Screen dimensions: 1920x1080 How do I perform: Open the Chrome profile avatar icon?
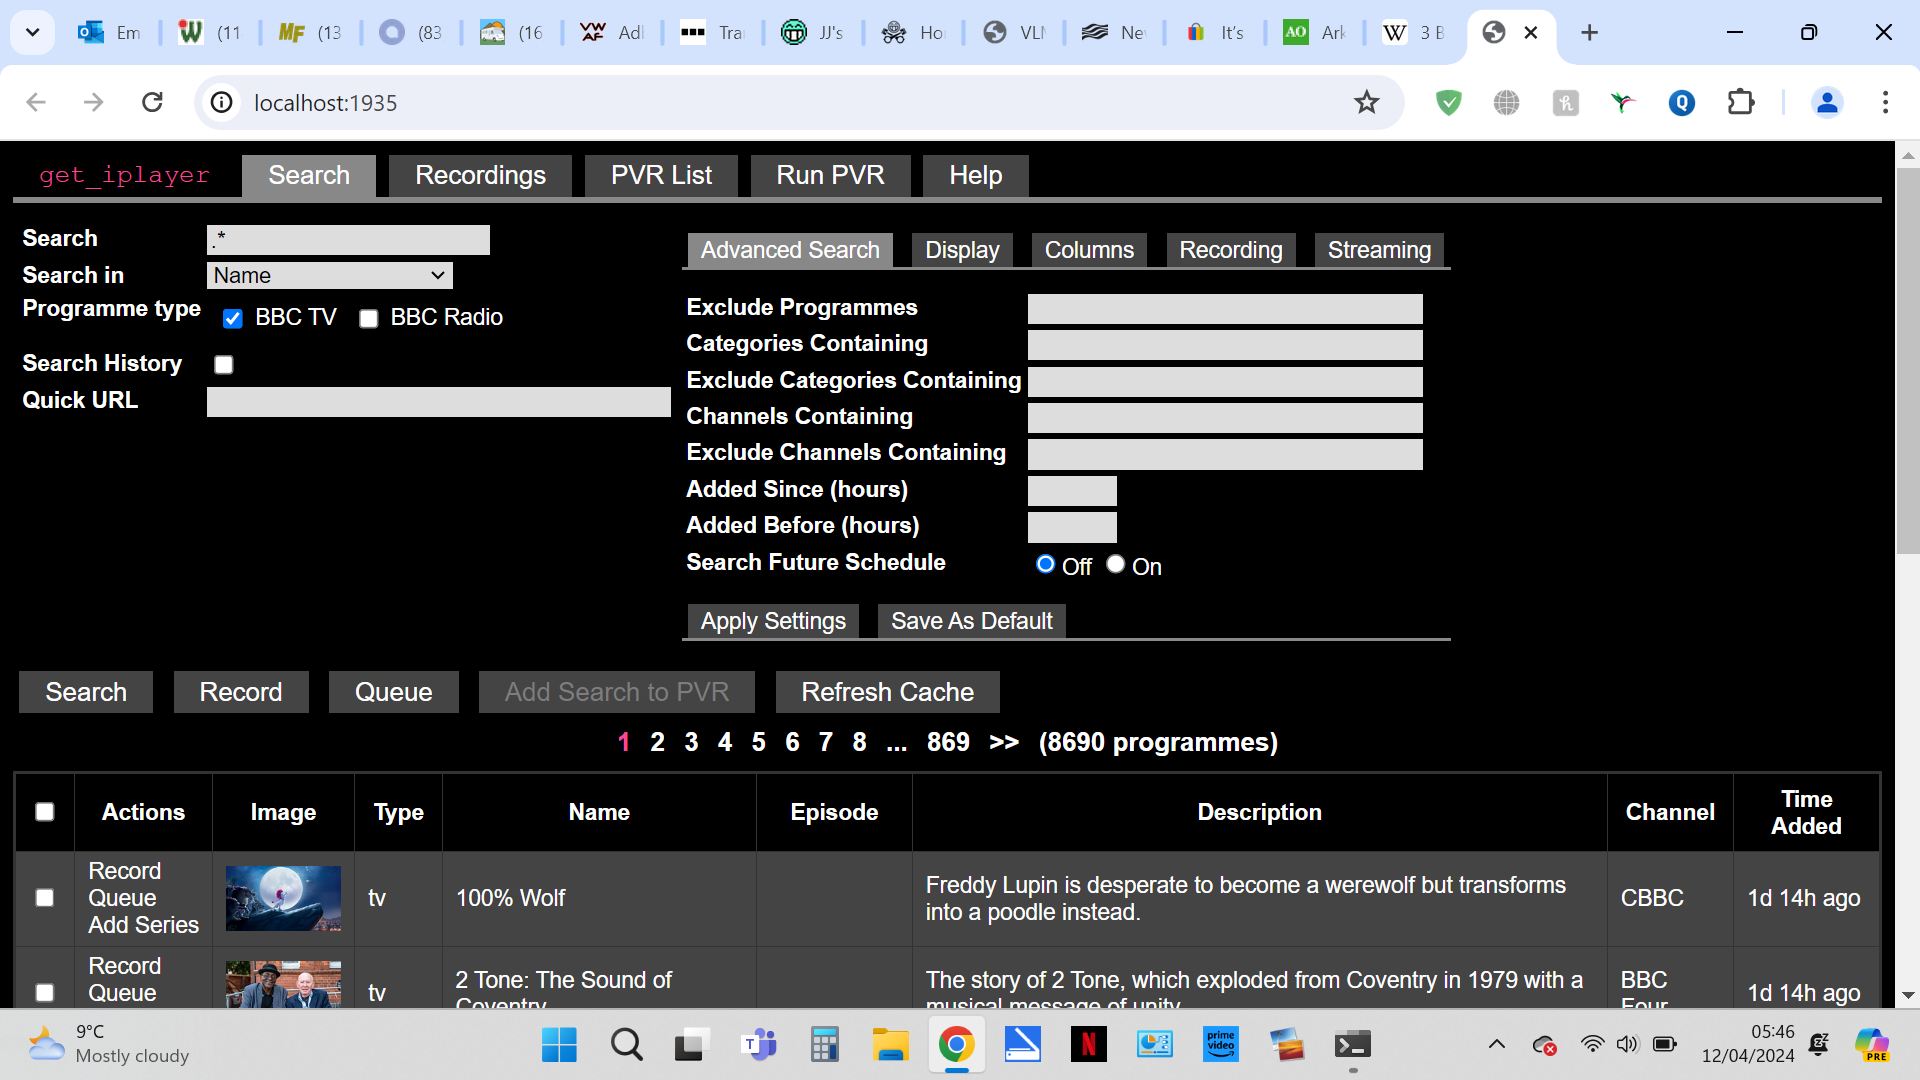click(1827, 102)
